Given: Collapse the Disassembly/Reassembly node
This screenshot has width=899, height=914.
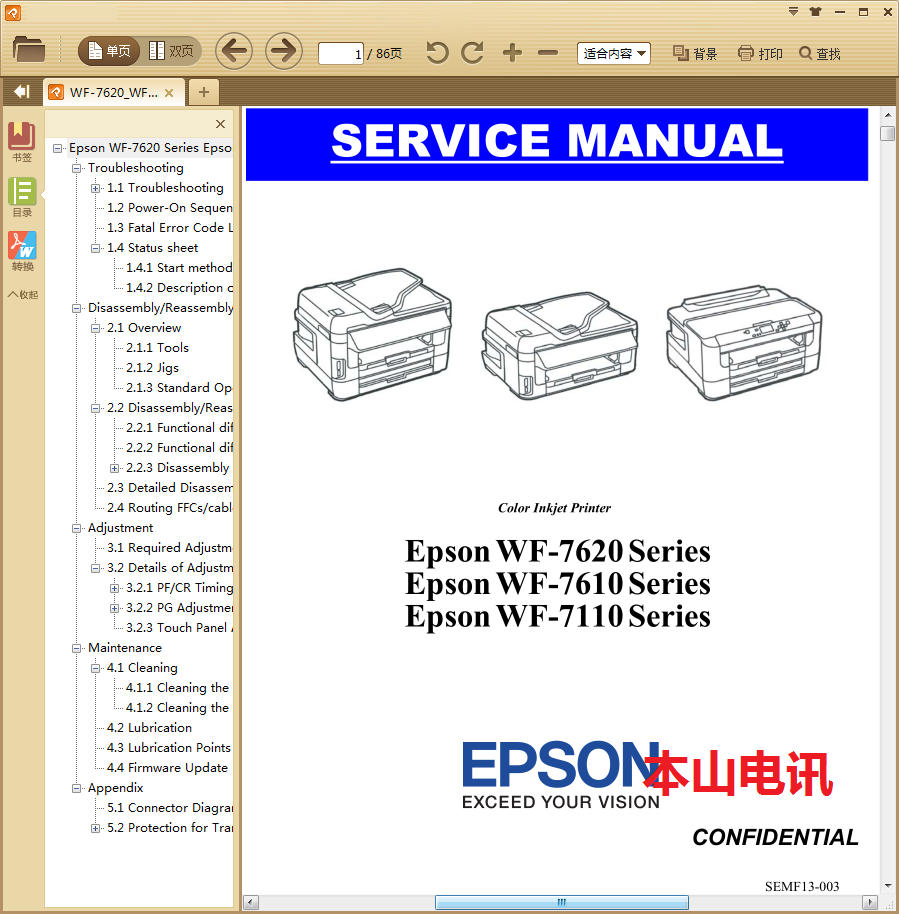Looking at the screenshot, I should [76, 308].
